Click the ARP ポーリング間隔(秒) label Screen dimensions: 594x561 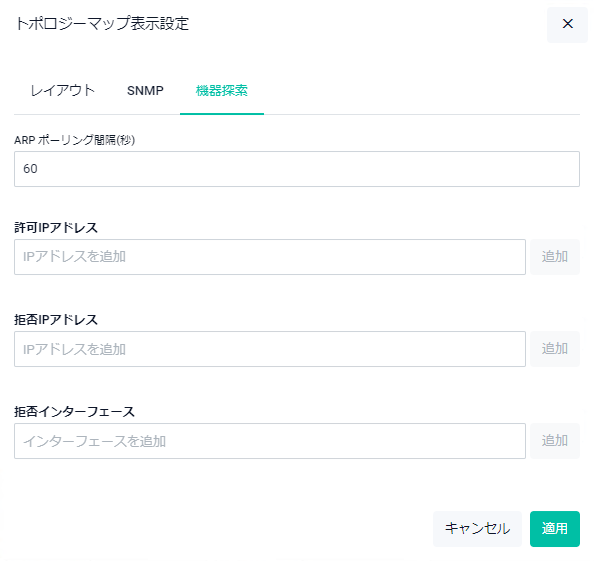[75, 140]
